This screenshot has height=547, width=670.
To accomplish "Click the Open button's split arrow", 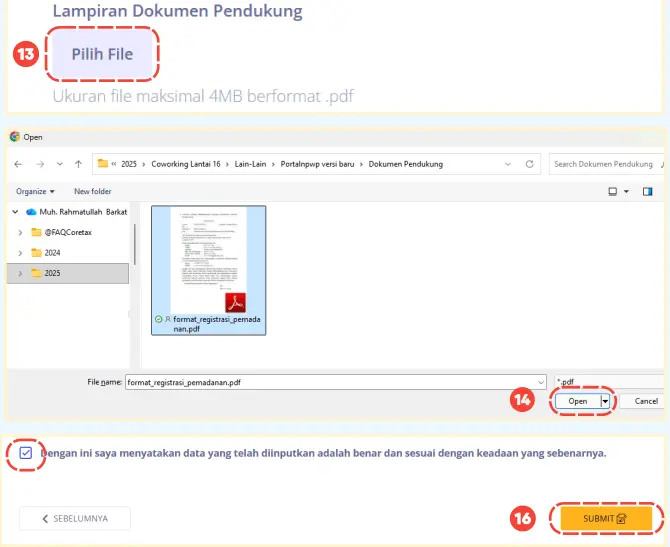I will point(605,401).
